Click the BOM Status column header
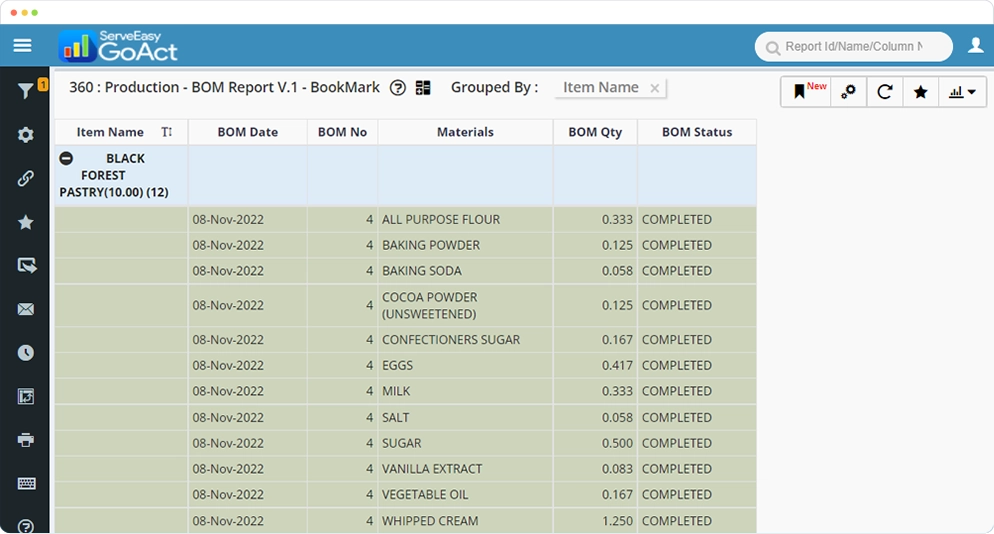Viewport: 994px width, 534px height. click(697, 132)
